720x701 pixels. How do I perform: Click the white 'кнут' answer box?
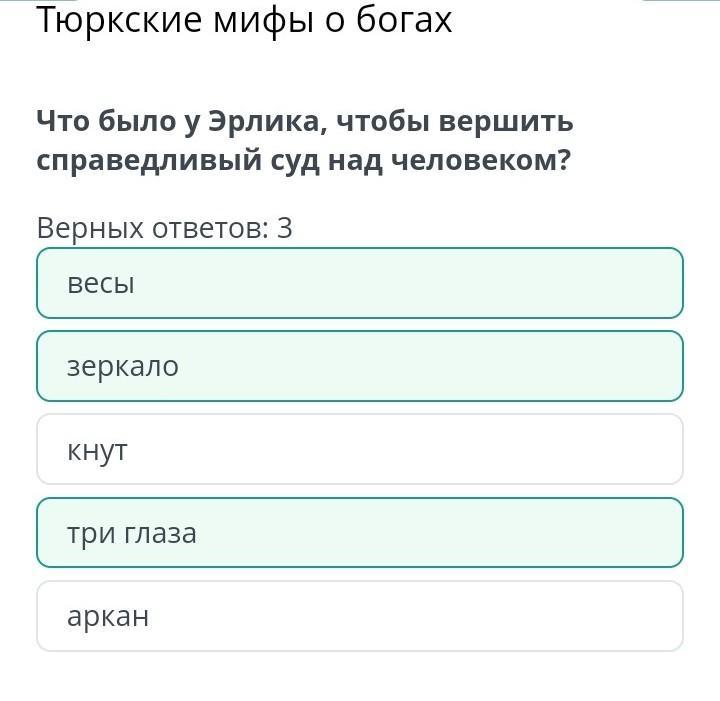[360, 449]
